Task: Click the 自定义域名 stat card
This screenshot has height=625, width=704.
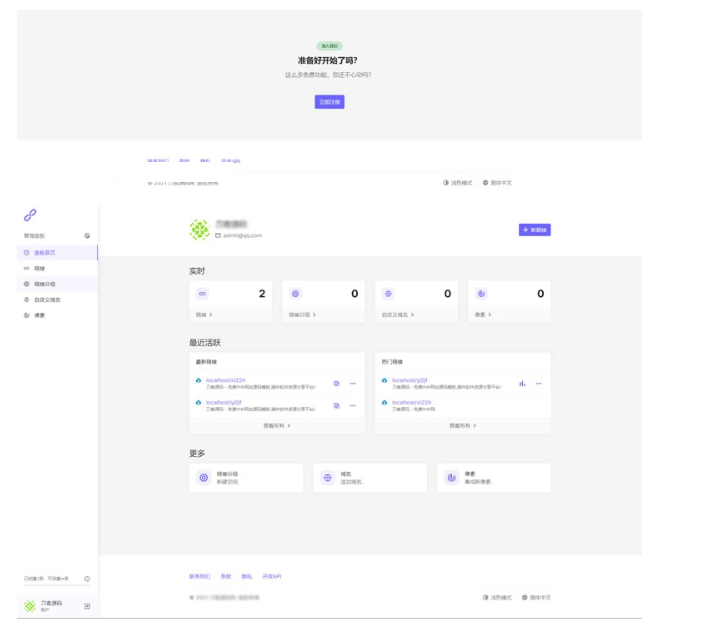Action: [x=418, y=302]
